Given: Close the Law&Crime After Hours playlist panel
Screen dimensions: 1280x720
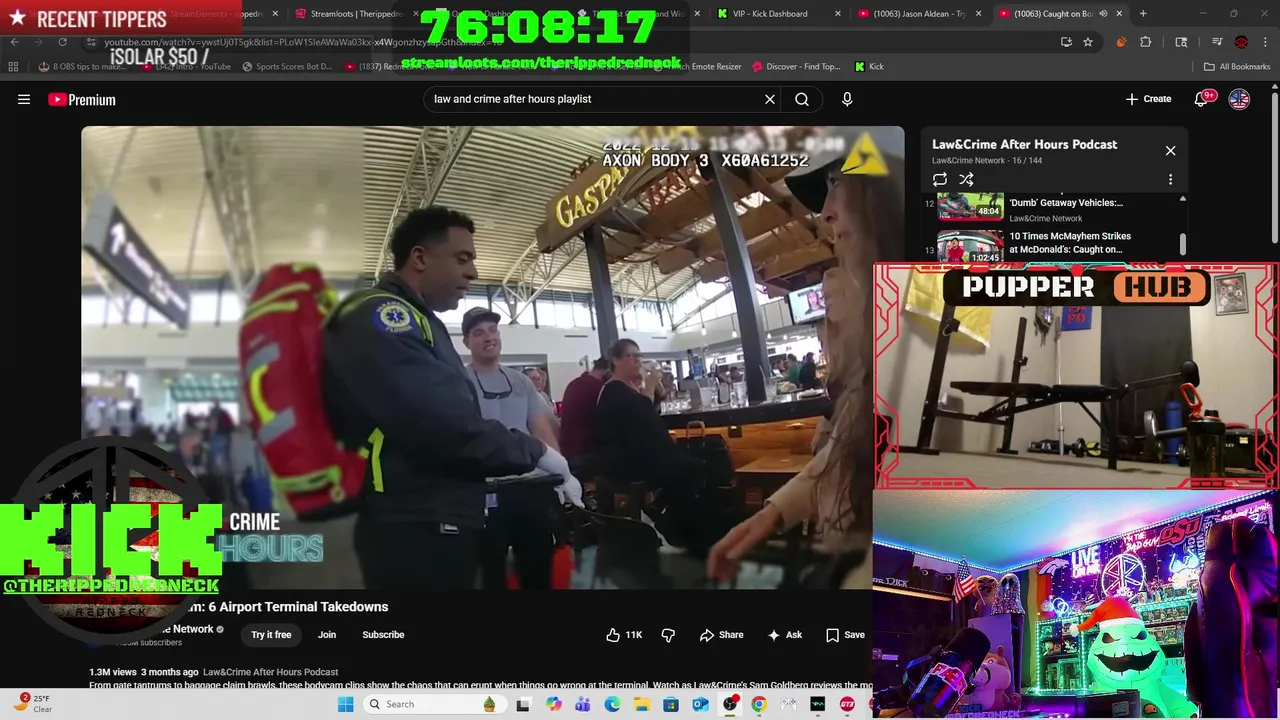Looking at the screenshot, I should [x=1170, y=151].
